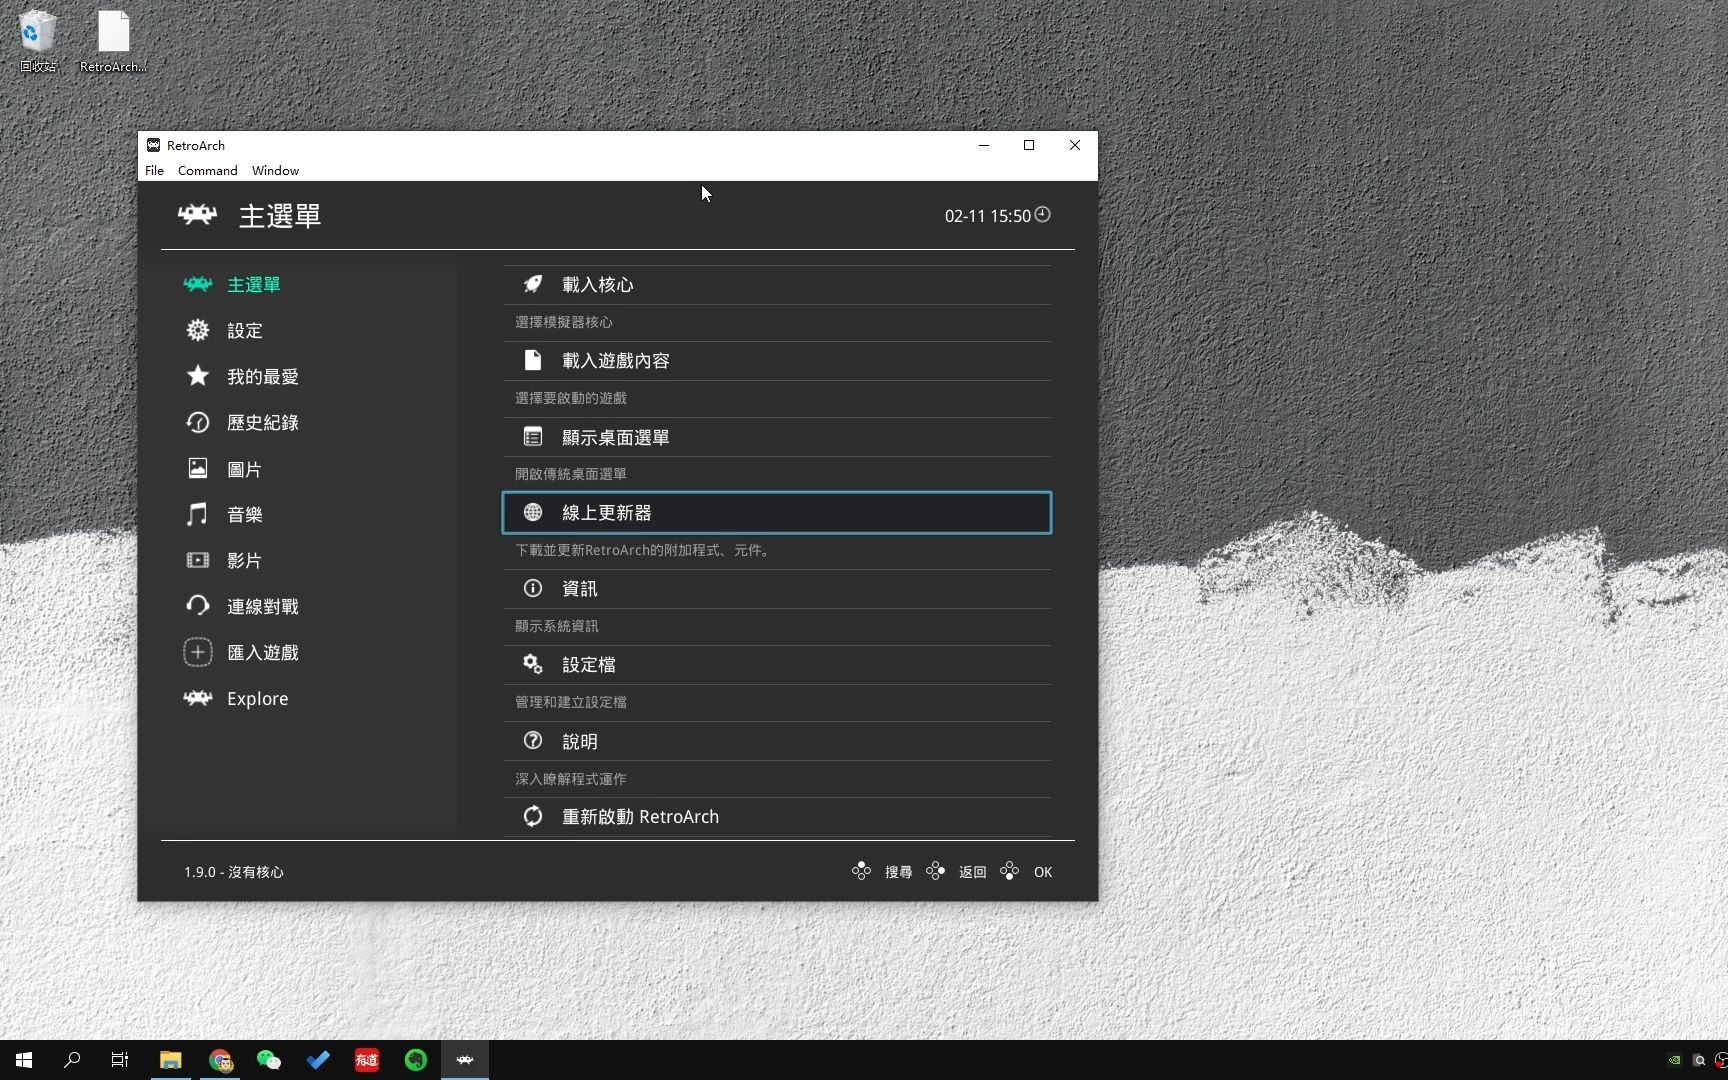The width and height of the screenshot is (1728, 1080).
Task: Click the OK hint in footer
Action: (1043, 872)
